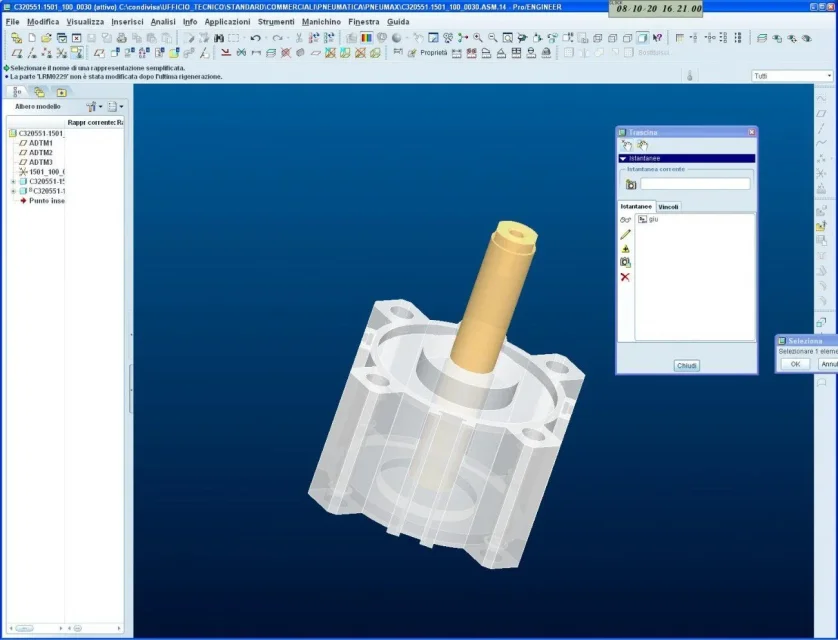This screenshot has height=640, width=838.
Task: Open the Manichino menu
Action: (x=321, y=22)
